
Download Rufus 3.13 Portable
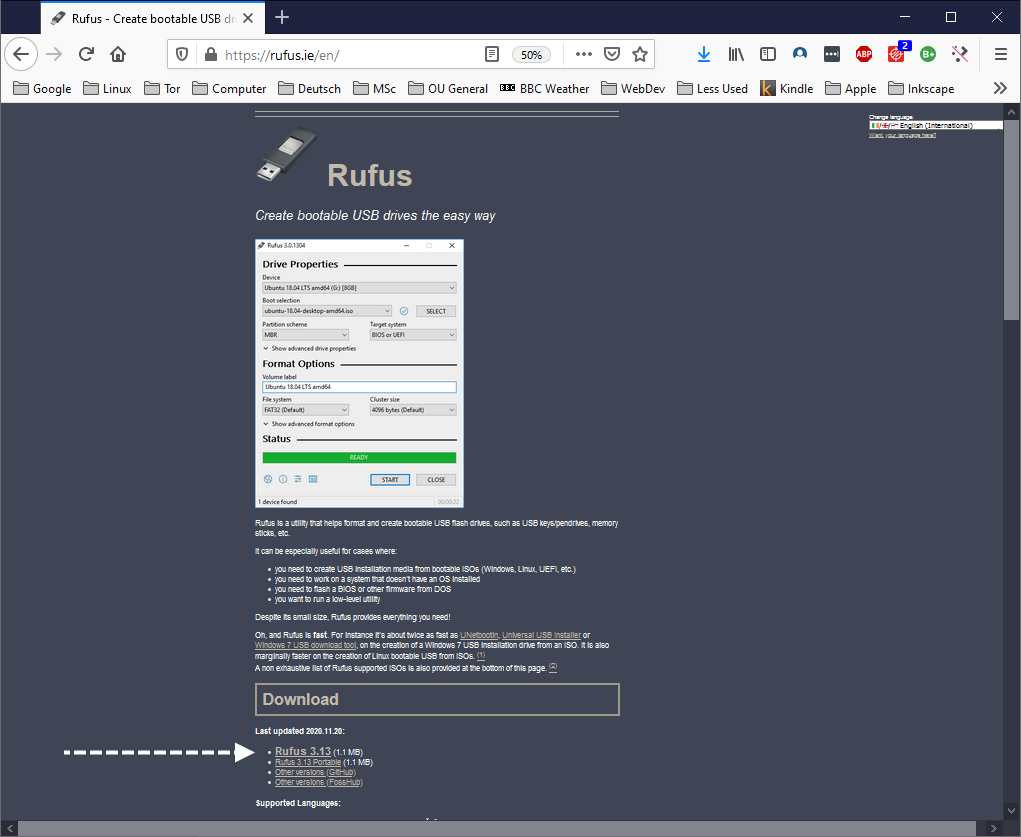[308, 762]
